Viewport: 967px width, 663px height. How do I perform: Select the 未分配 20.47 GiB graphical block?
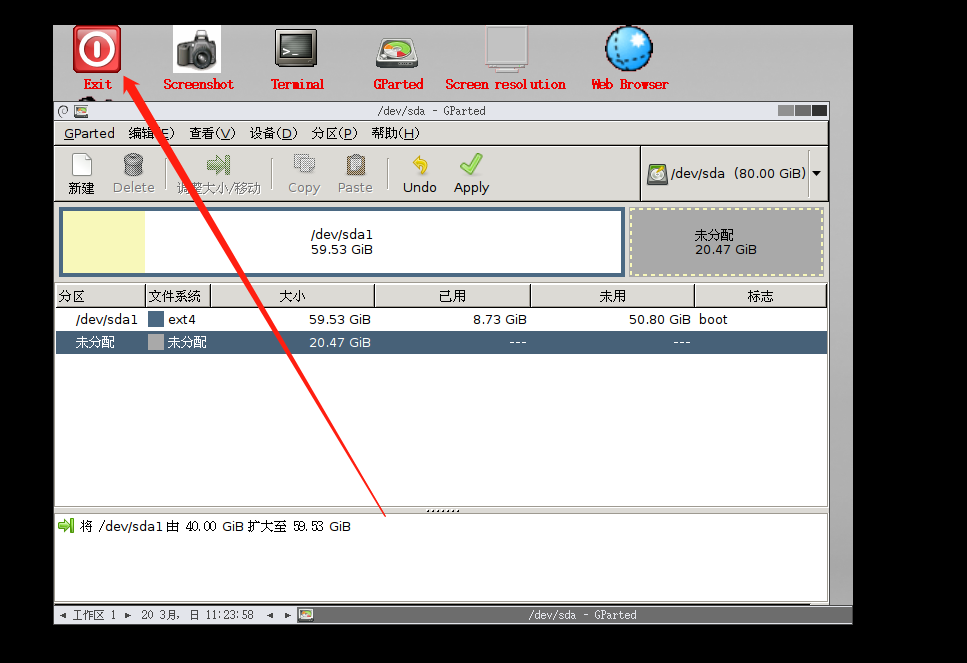coord(726,242)
